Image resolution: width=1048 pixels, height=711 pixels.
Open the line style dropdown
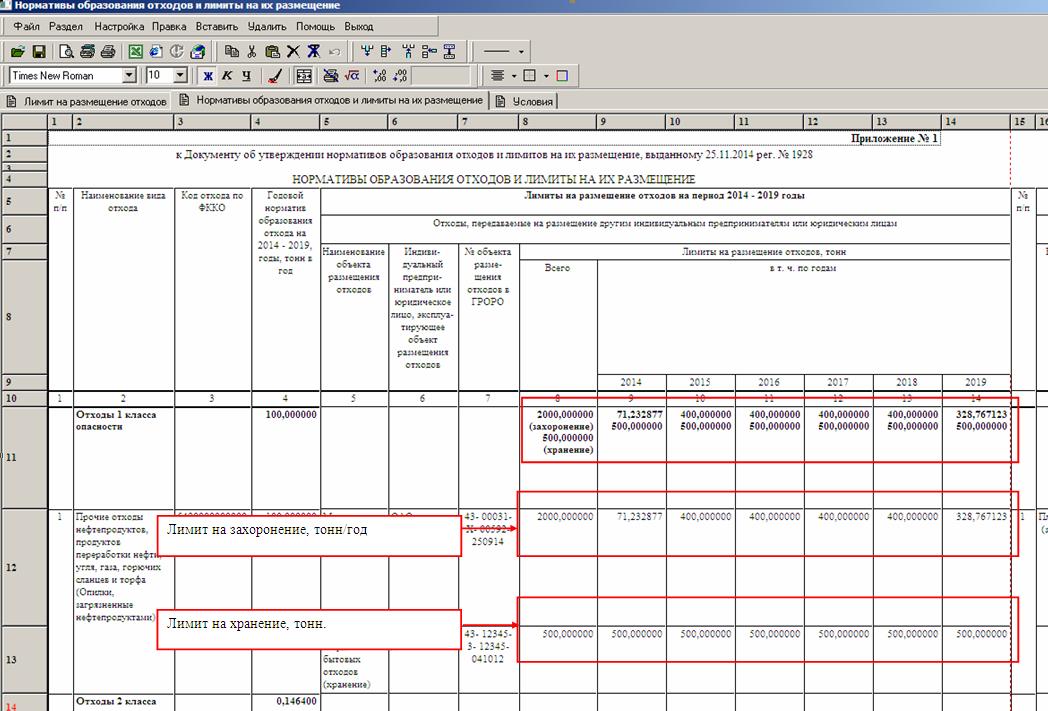(x=521, y=51)
